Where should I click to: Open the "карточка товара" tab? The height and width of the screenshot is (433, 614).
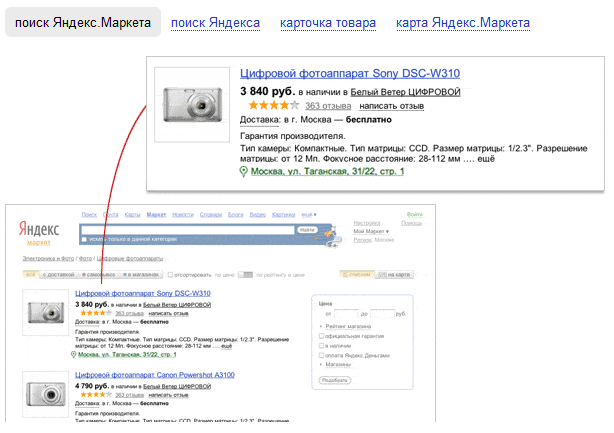click(x=328, y=23)
